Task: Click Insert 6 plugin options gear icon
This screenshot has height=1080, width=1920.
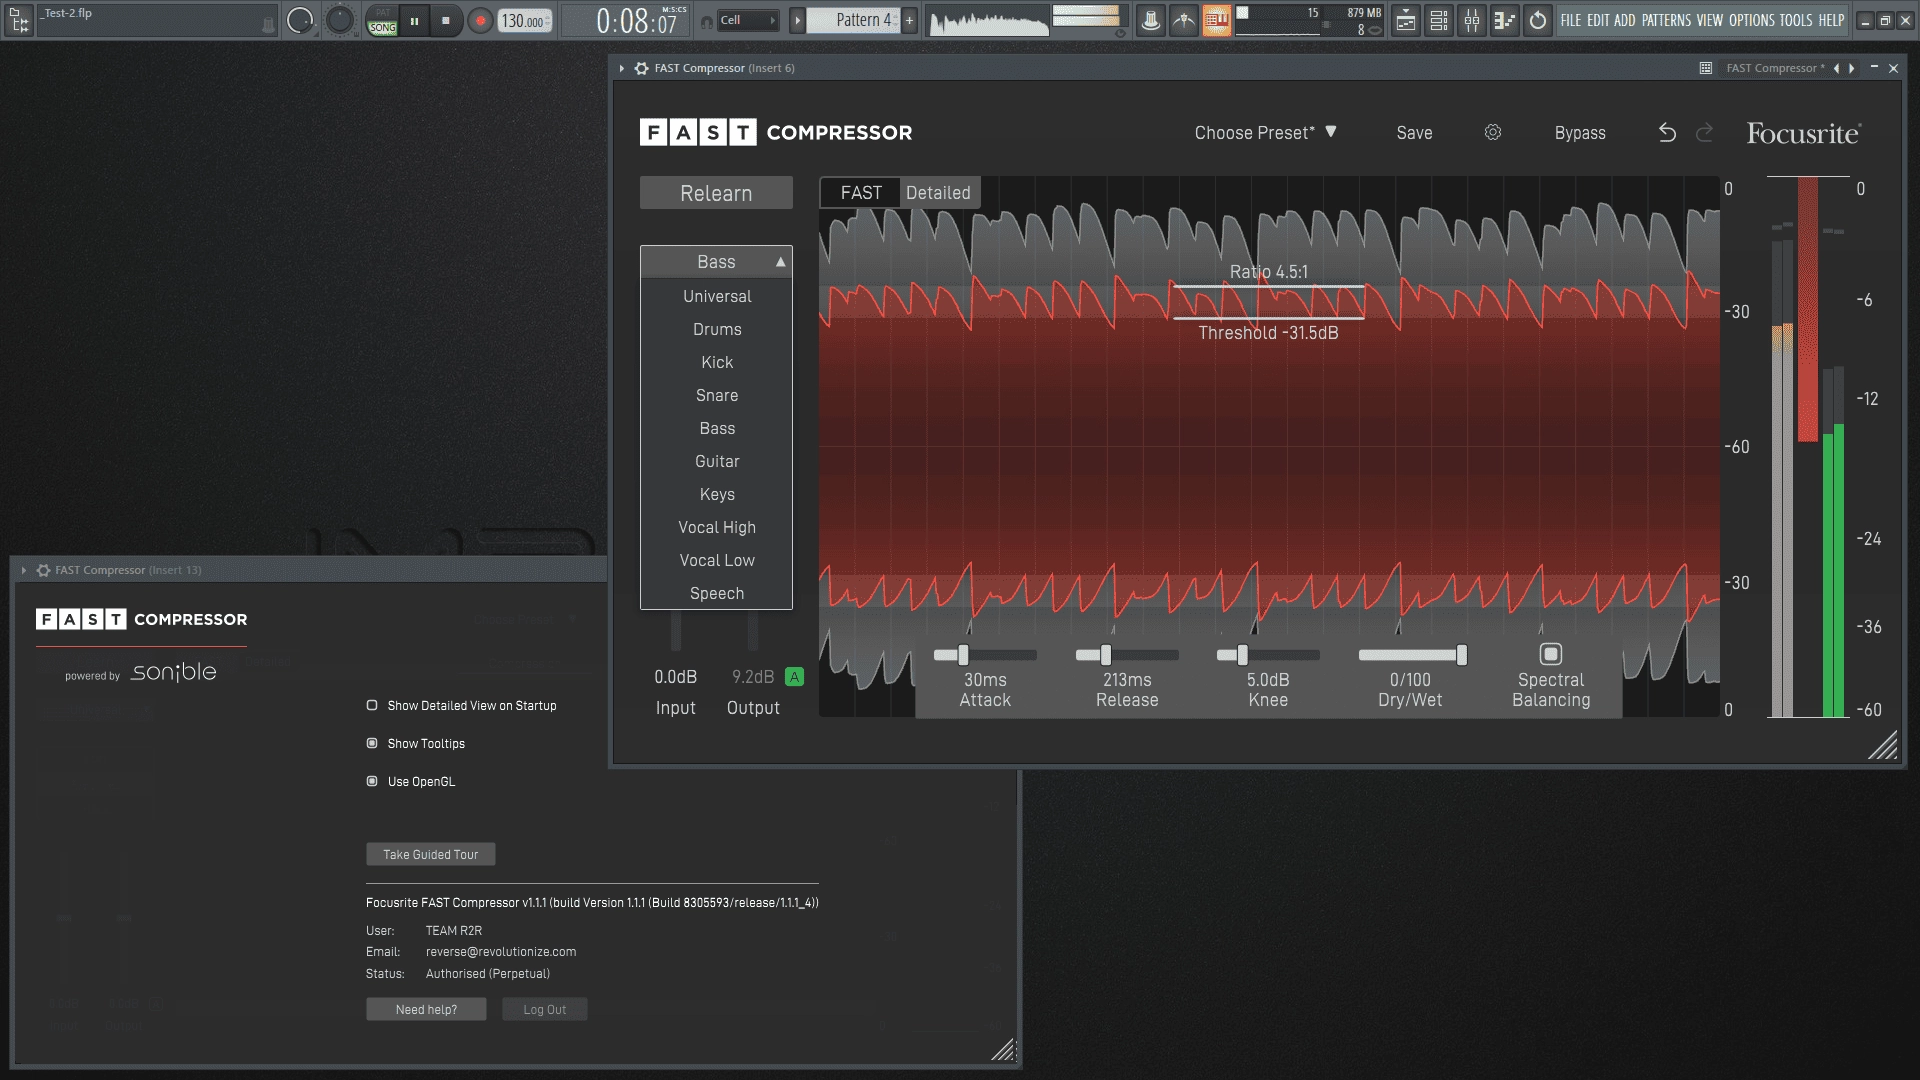Action: tap(642, 68)
